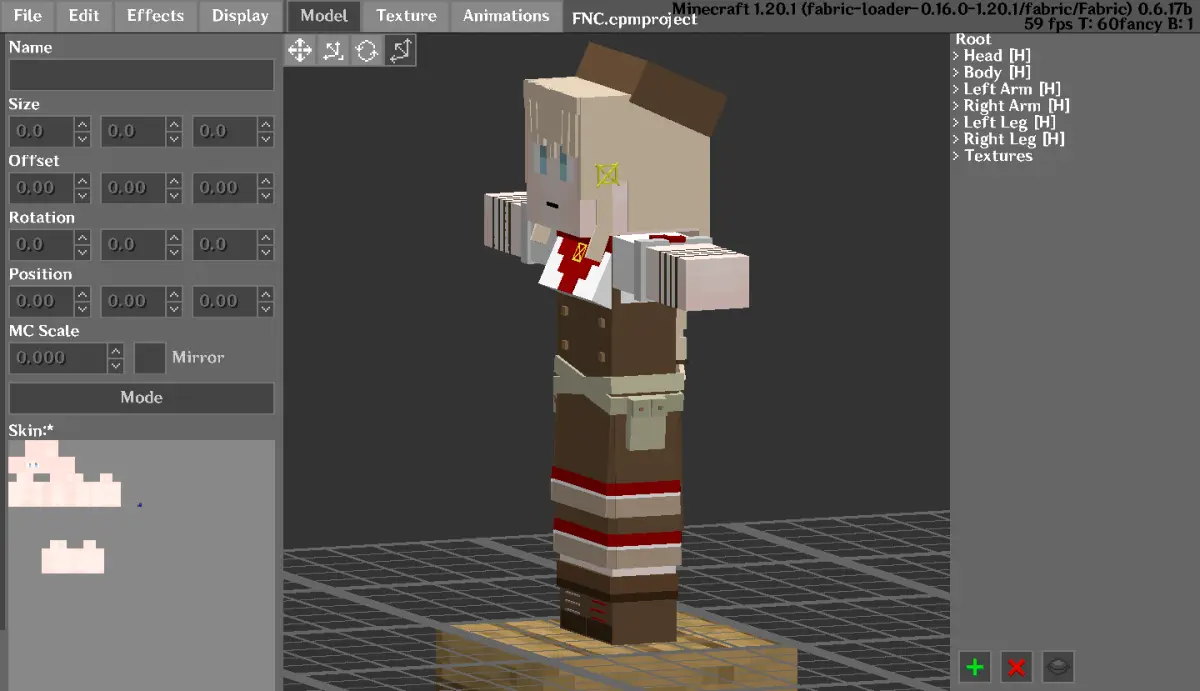Decrease MC Scale with down arrow
The width and height of the screenshot is (1200, 691).
(x=116, y=366)
